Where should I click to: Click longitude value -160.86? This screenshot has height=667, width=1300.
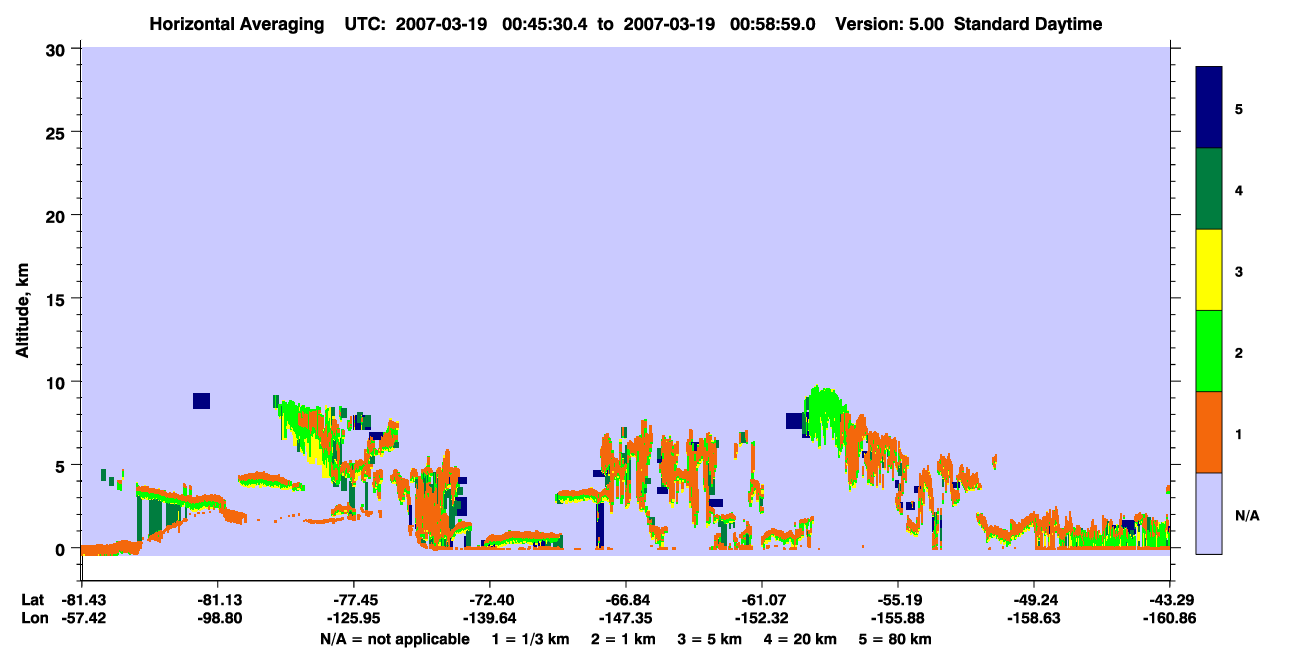point(1169,619)
